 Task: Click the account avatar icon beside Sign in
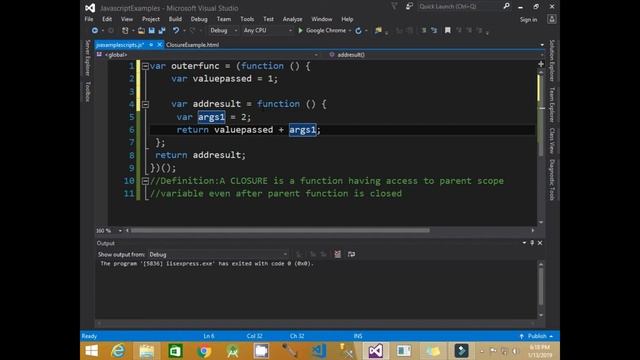(x=551, y=19)
